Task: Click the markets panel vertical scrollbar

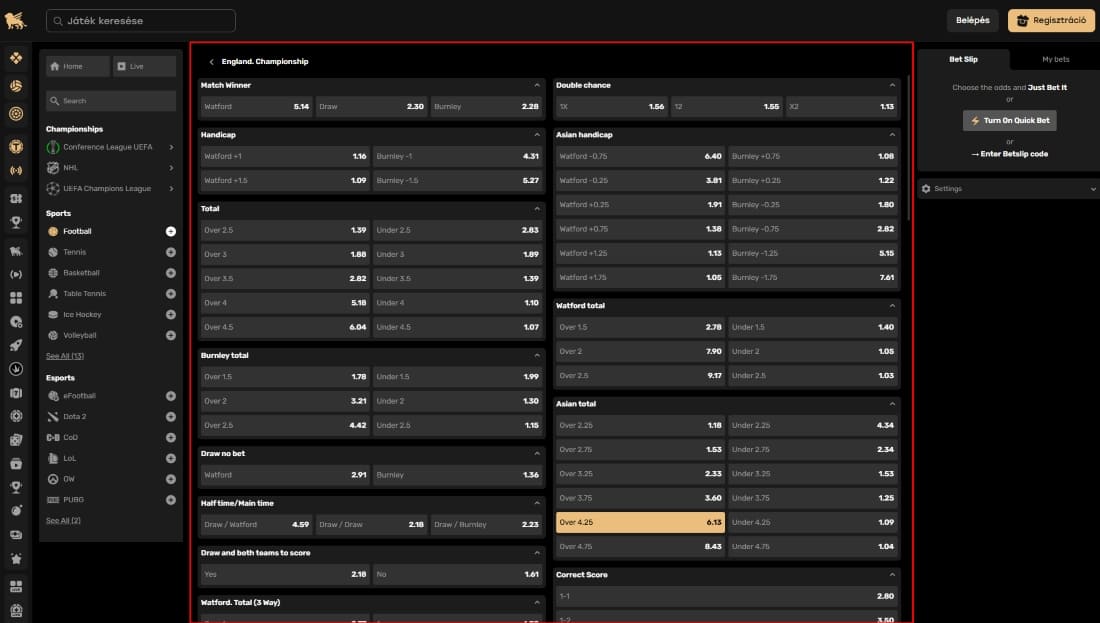Action: click(x=908, y=147)
